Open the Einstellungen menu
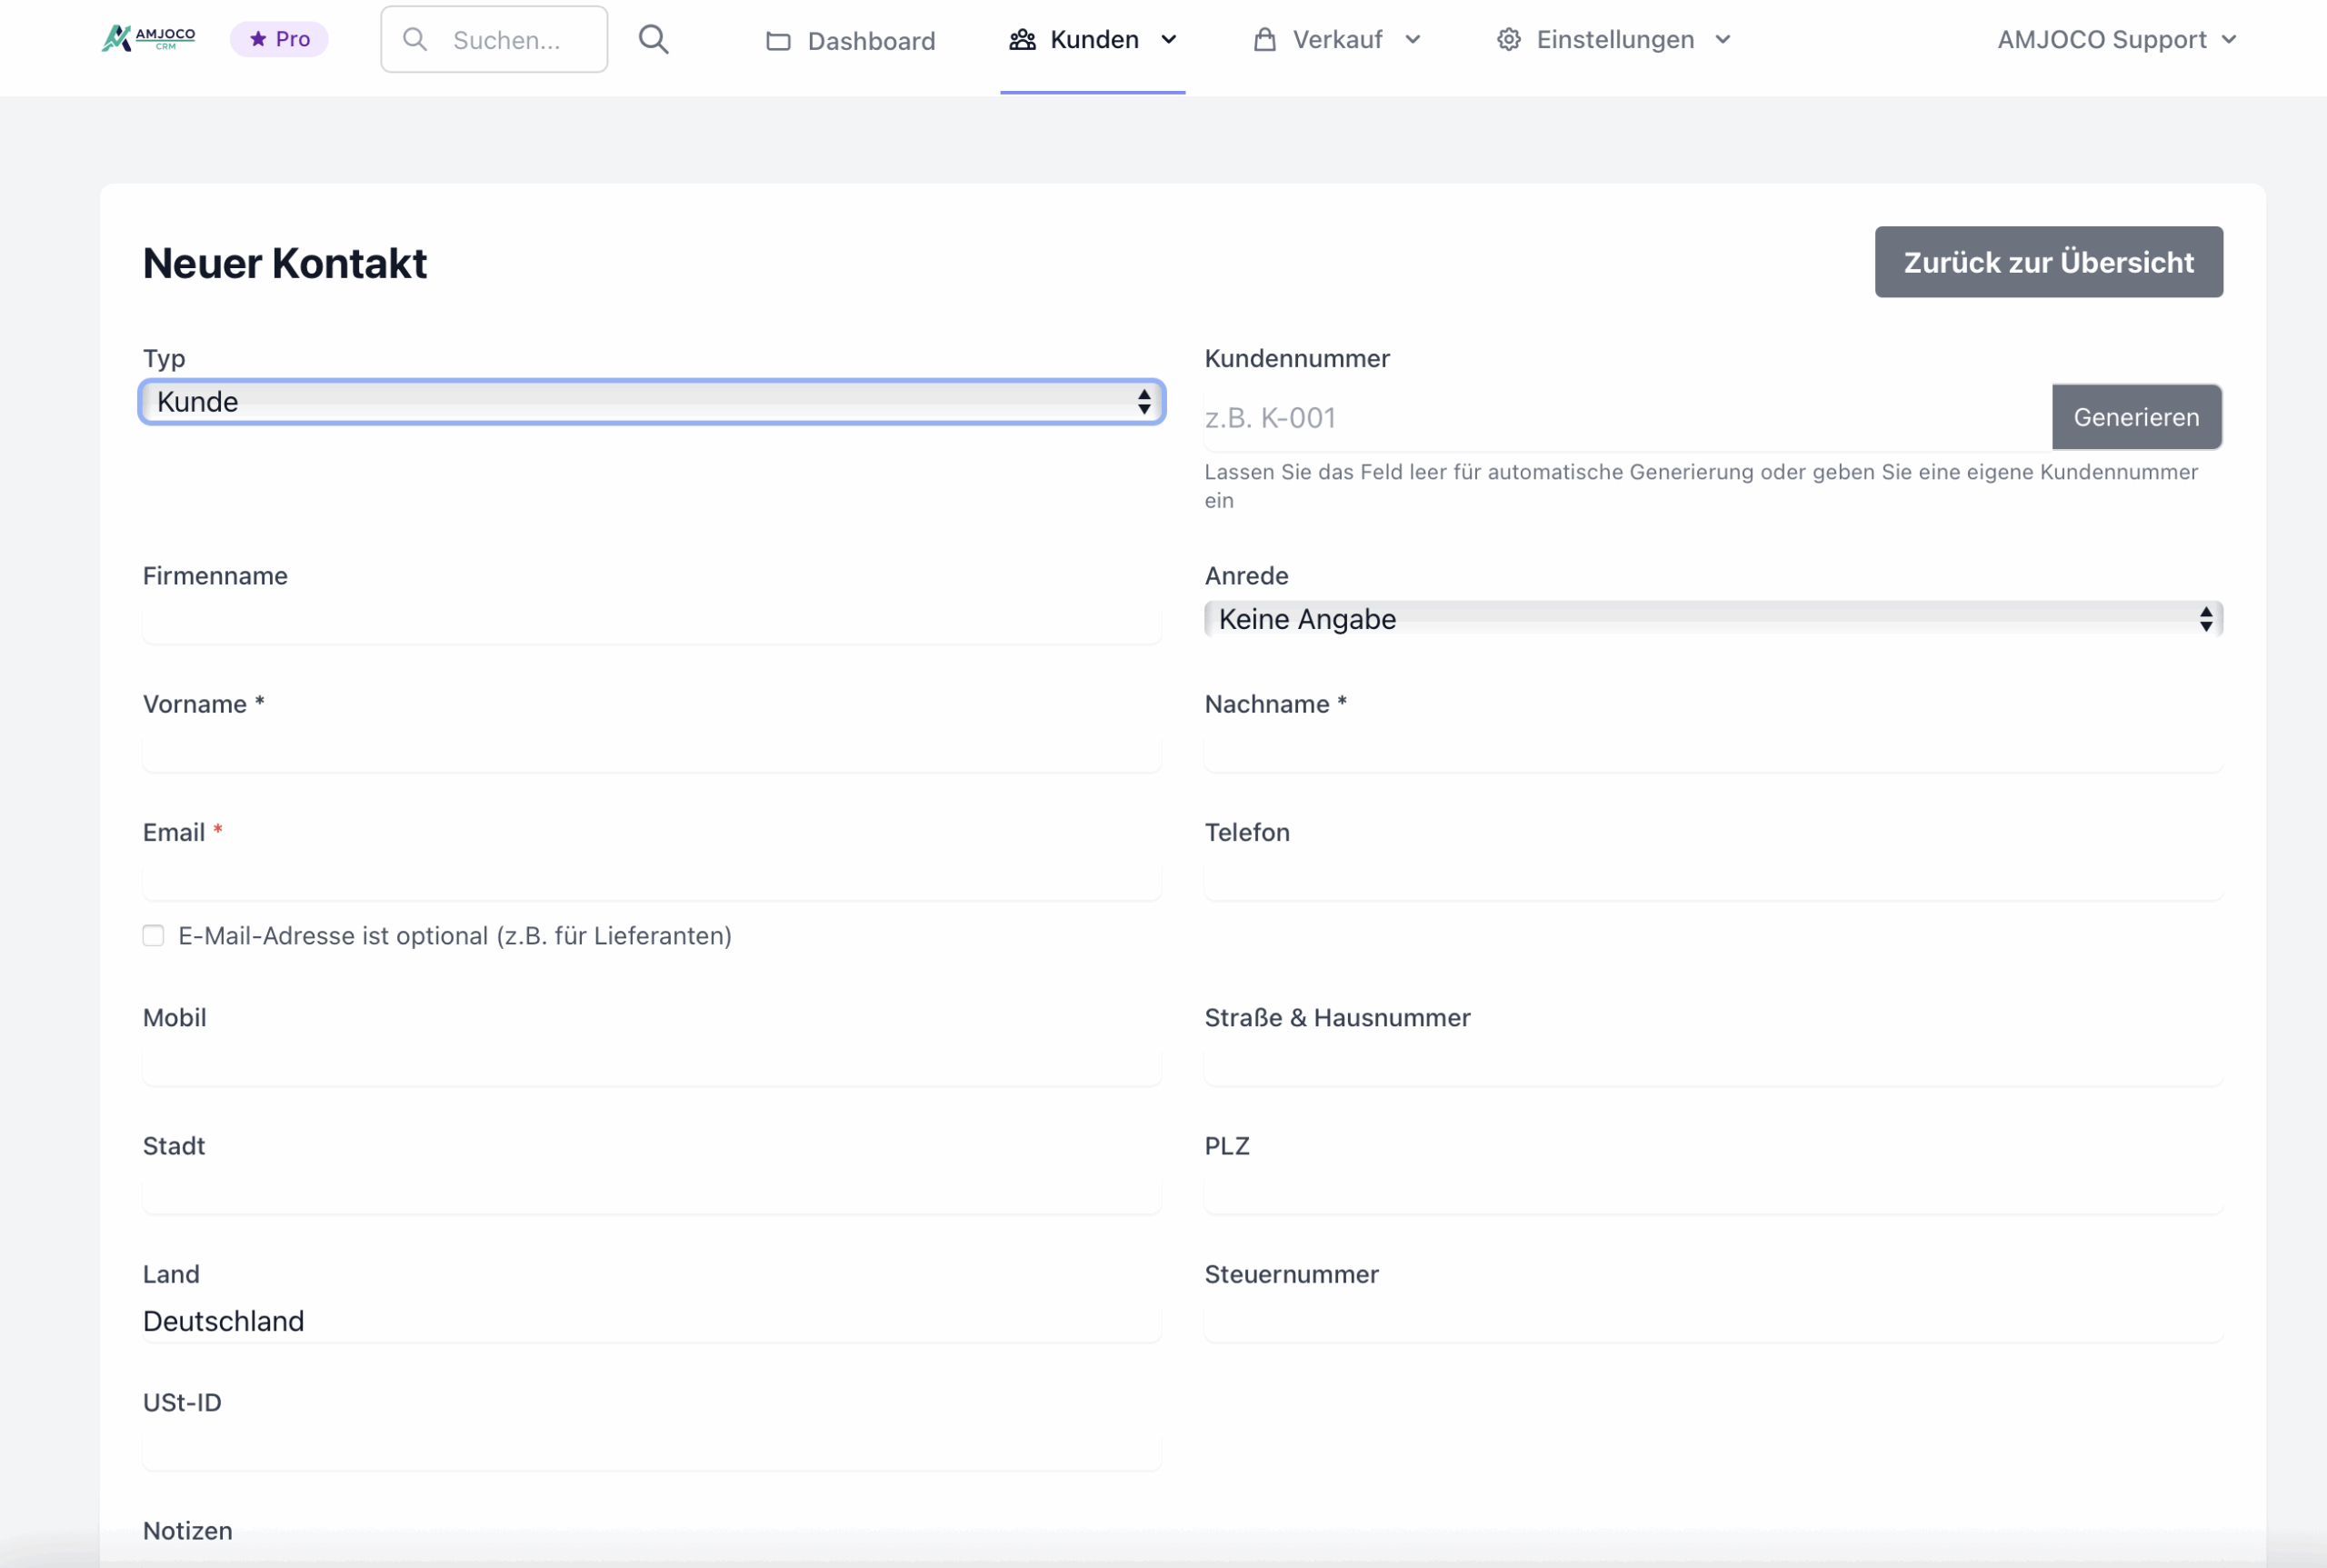The image size is (2327, 1568). point(1614,39)
